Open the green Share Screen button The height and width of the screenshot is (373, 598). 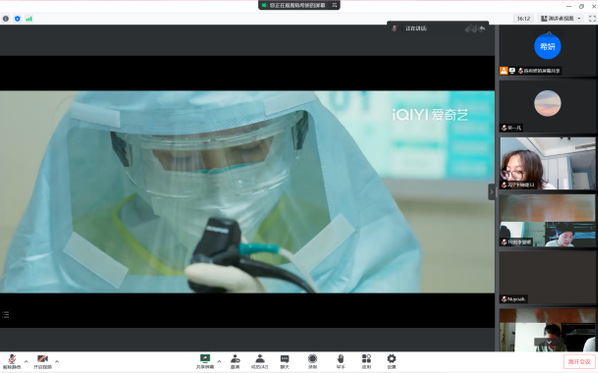pyautogui.click(x=205, y=361)
